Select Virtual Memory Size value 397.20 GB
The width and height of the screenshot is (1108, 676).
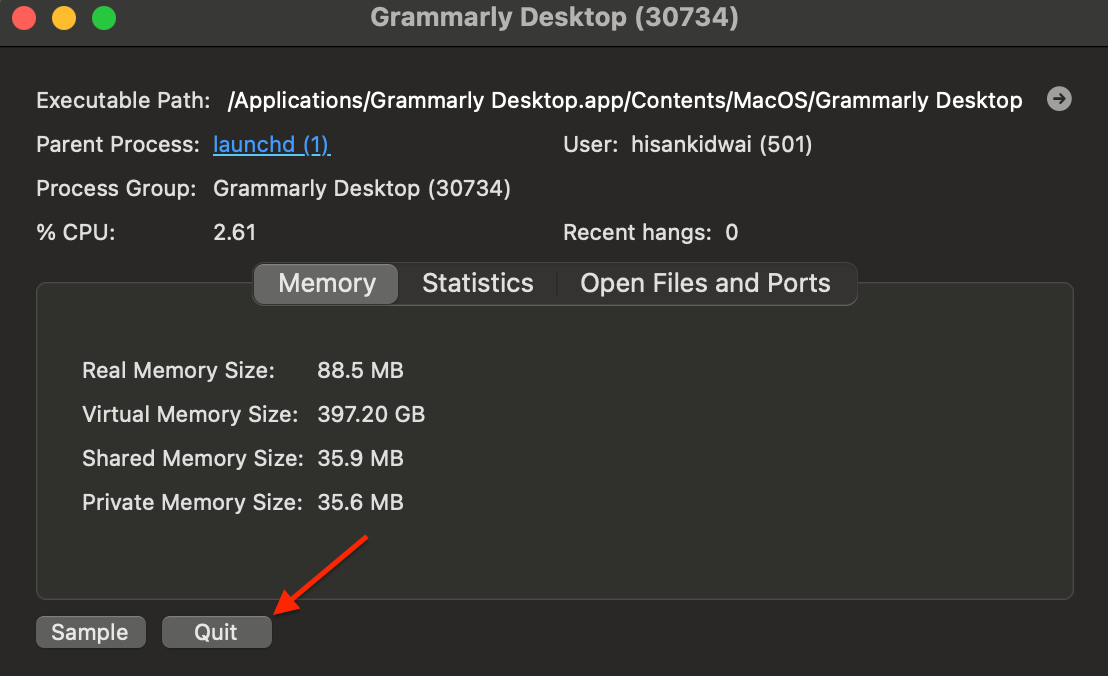tap(371, 414)
